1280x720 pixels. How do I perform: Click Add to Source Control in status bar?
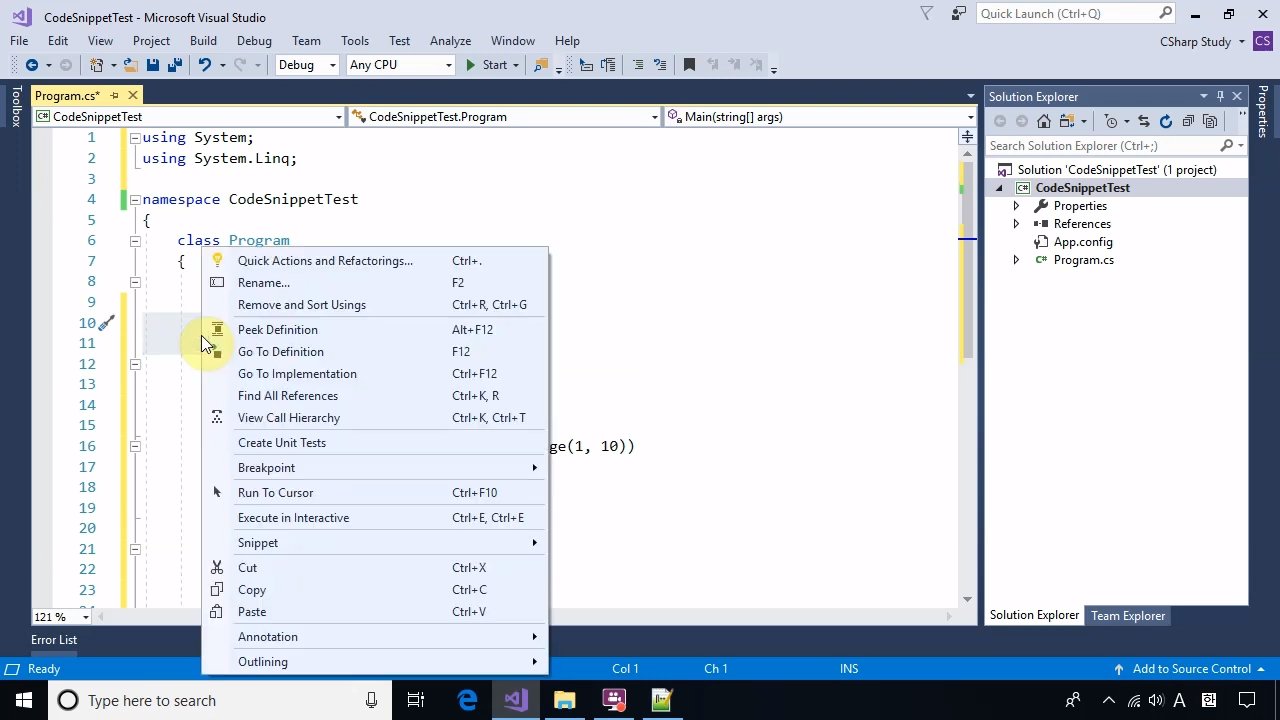[1190, 669]
